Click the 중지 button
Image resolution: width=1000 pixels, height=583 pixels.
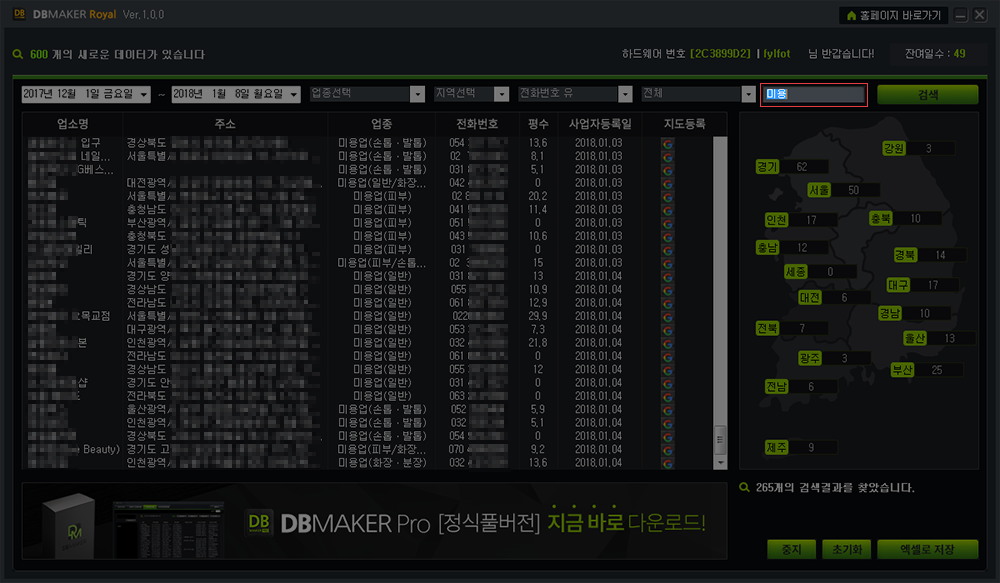(x=791, y=549)
